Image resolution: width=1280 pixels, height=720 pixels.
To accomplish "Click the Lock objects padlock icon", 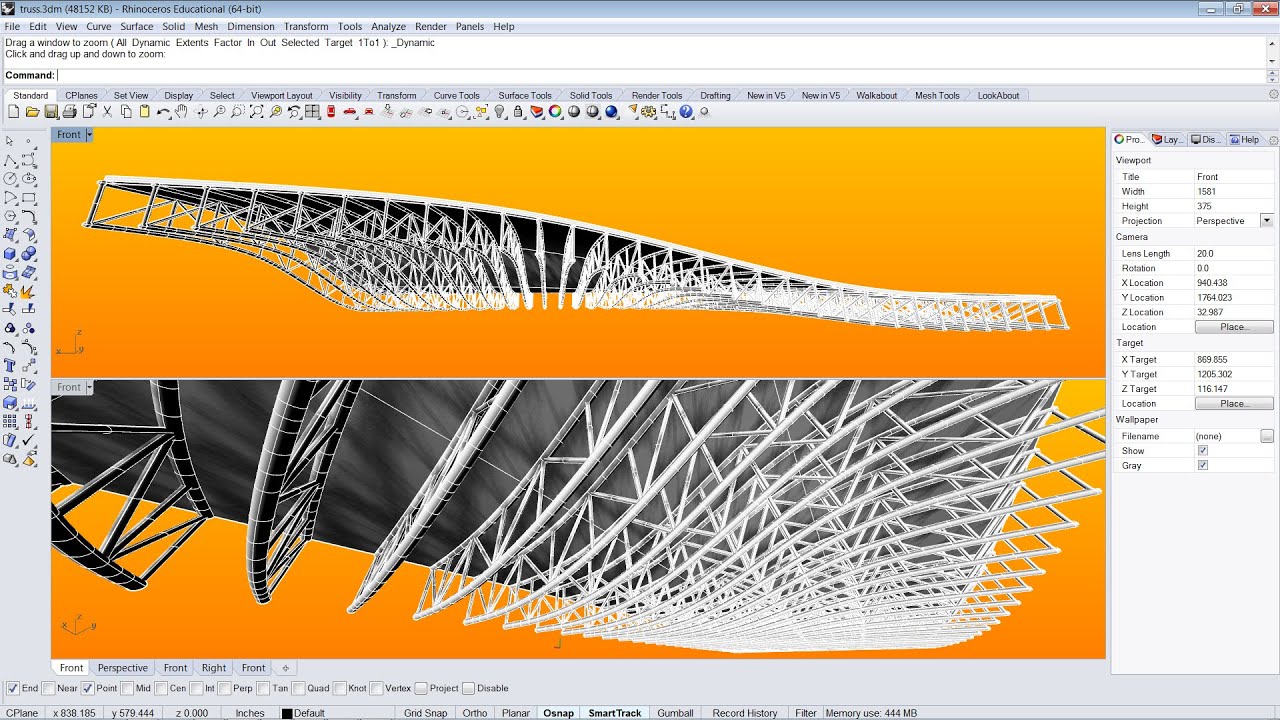I will coord(518,112).
